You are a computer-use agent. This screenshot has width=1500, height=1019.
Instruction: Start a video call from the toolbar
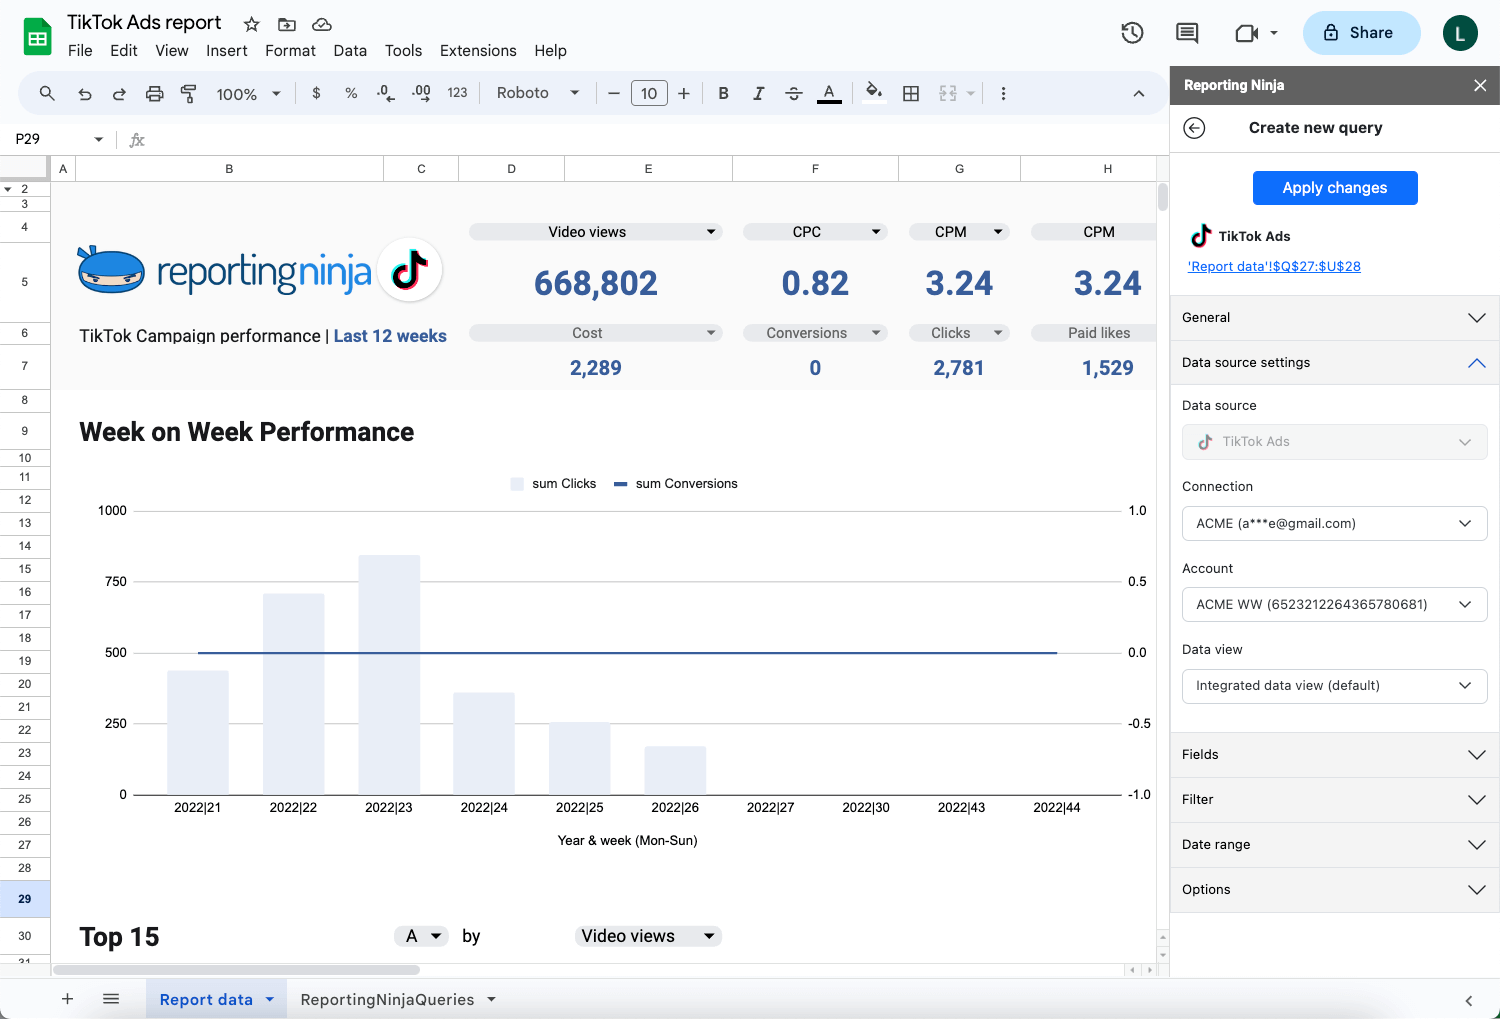1248,32
